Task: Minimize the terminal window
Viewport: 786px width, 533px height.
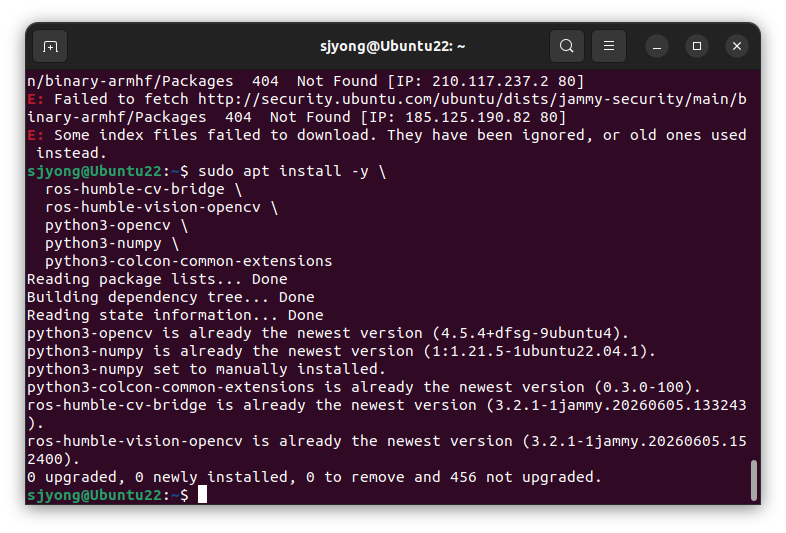Action: coord(657,47)
